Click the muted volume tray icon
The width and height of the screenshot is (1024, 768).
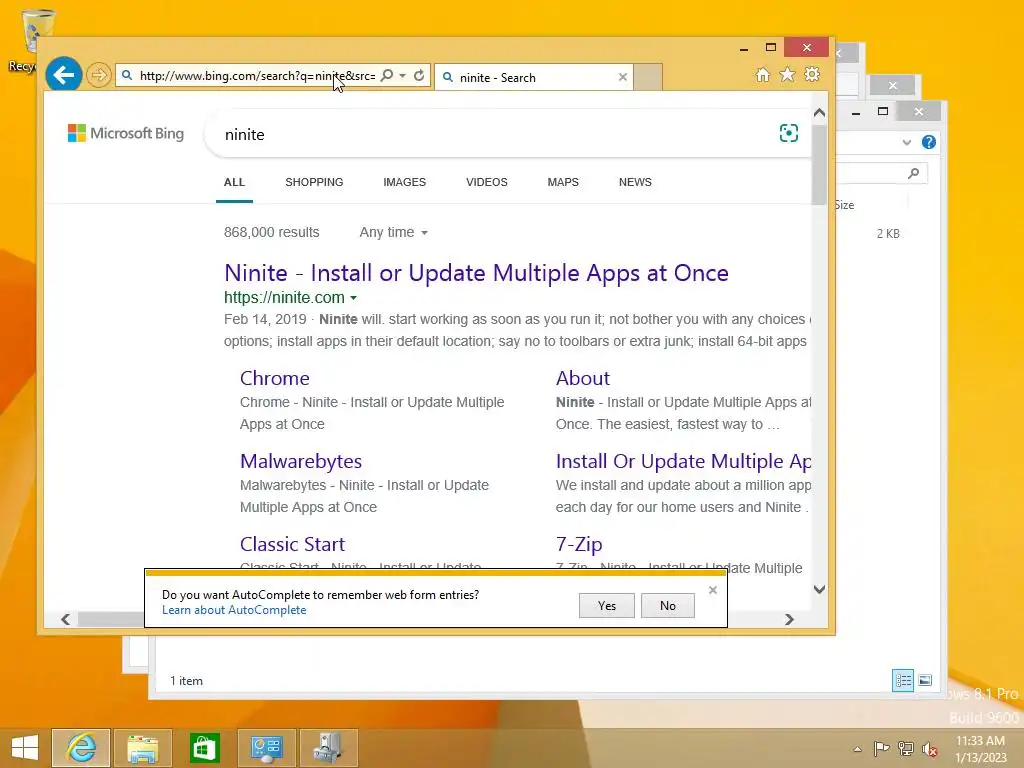[x=930, y=748]
